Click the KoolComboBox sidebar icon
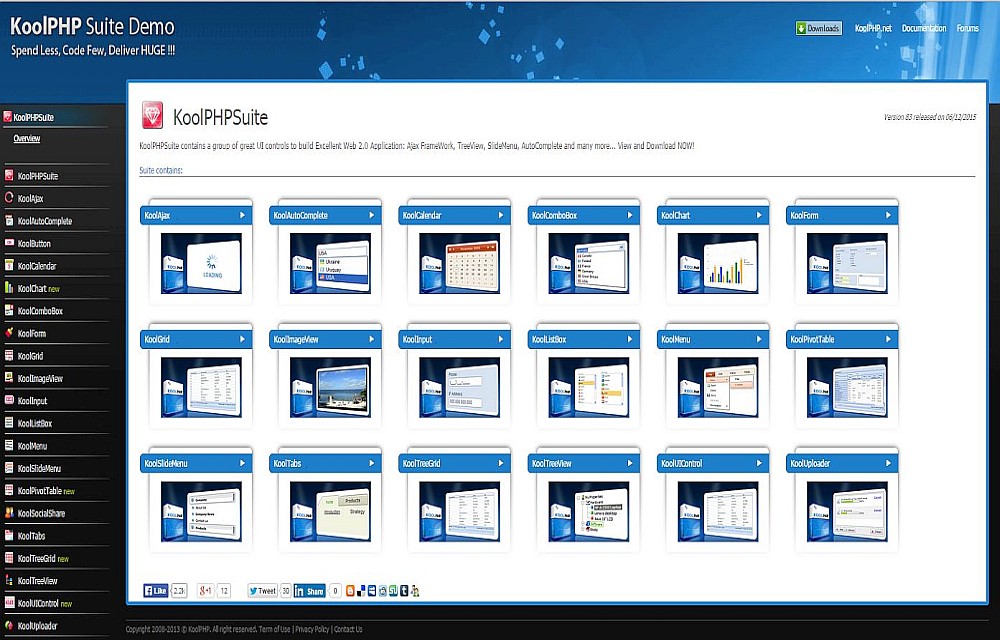The image size is (1000, 640). click(9, 310)
